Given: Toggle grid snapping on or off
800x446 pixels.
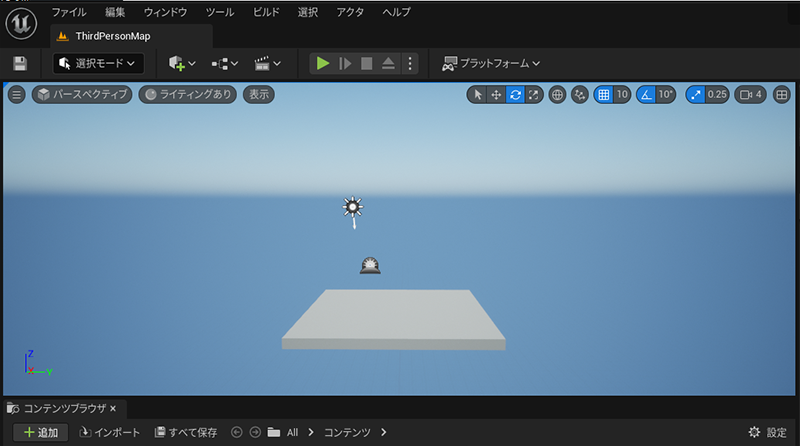Looking at the screenshot, I should point(603,95).
